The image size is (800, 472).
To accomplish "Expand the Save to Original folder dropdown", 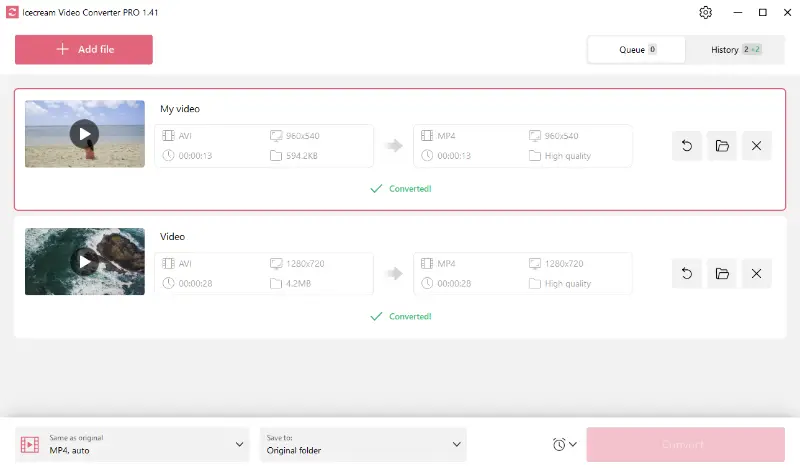I will [363, 444].
